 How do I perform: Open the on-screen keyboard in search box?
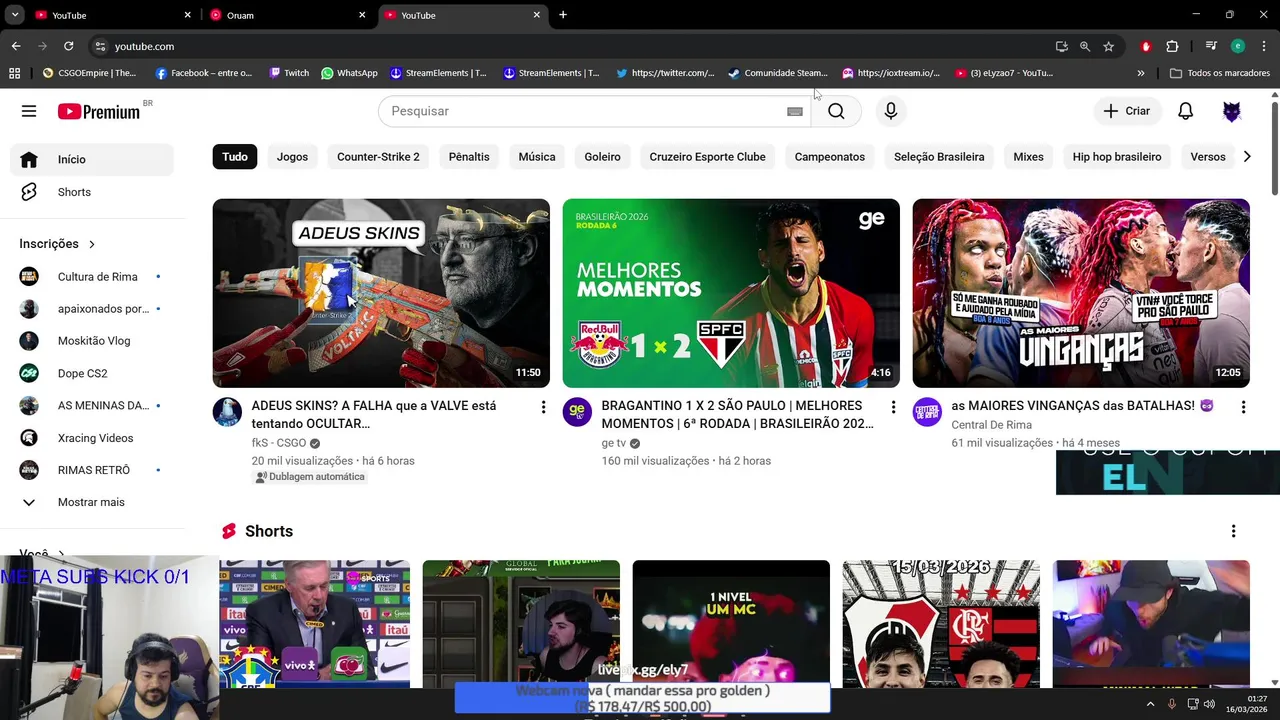pos(795,111)
